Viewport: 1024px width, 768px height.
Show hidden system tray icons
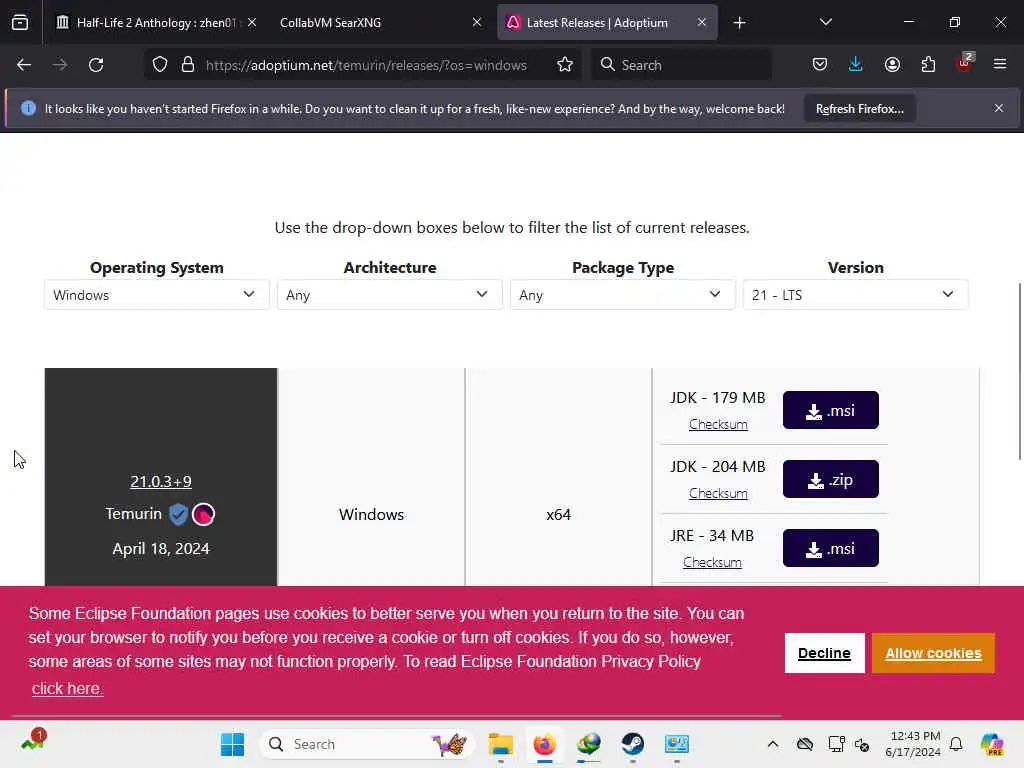773,744
